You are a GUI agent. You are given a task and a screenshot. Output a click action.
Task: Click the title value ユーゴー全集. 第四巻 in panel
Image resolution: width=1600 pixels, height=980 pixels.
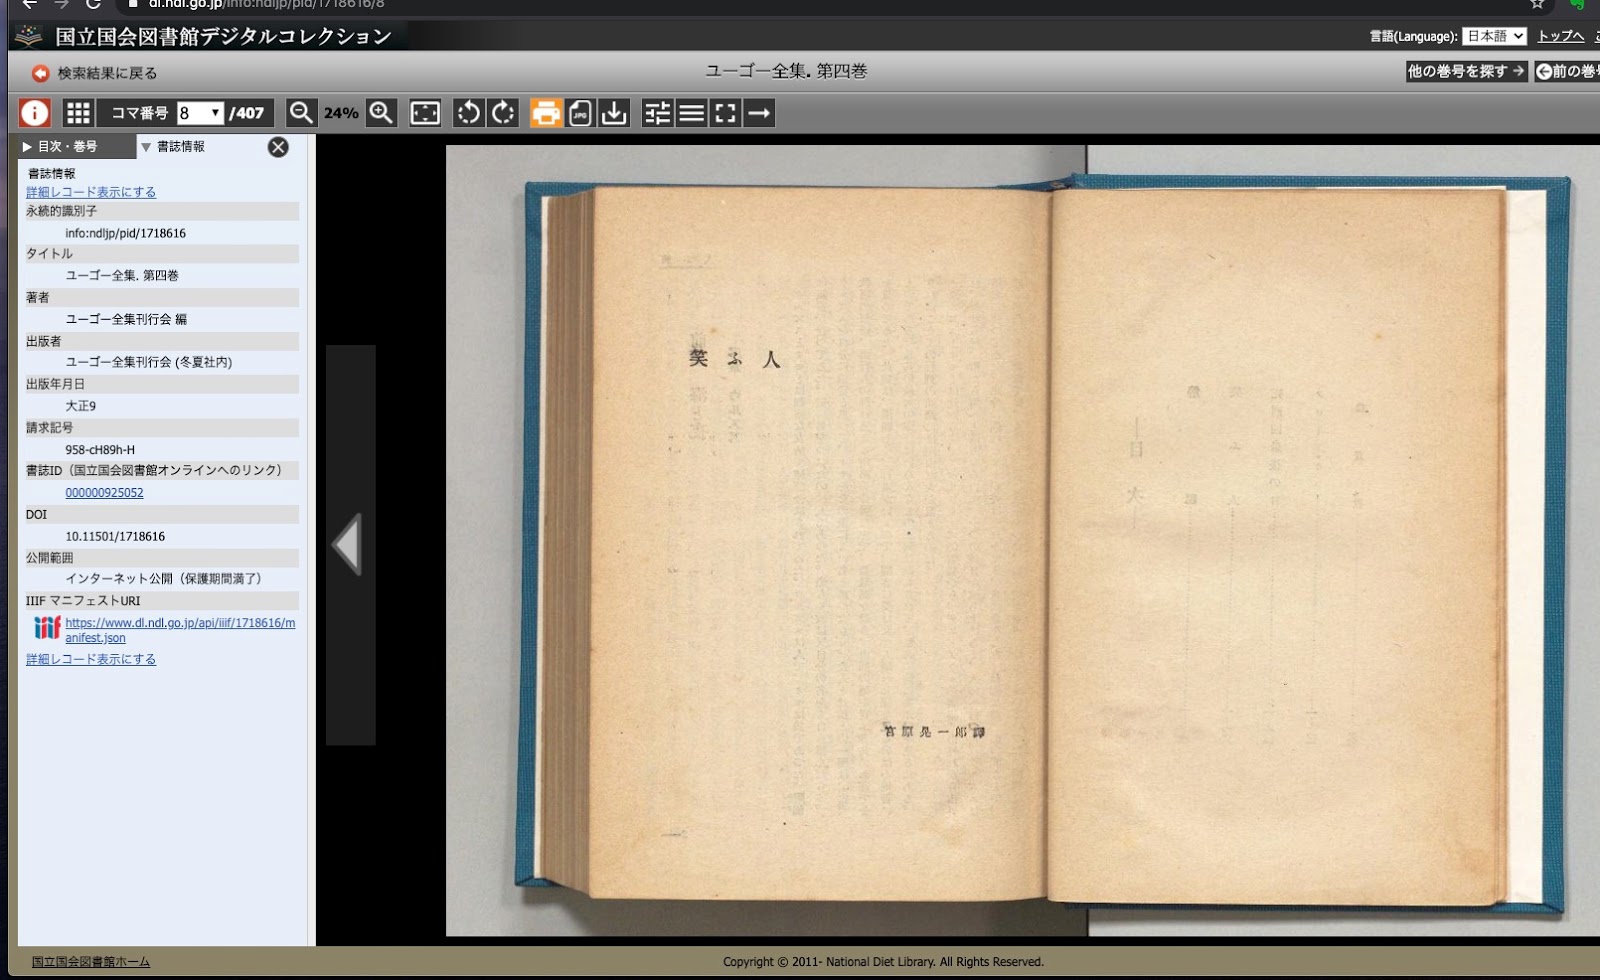pyautogui.click(x=122, y=275)
